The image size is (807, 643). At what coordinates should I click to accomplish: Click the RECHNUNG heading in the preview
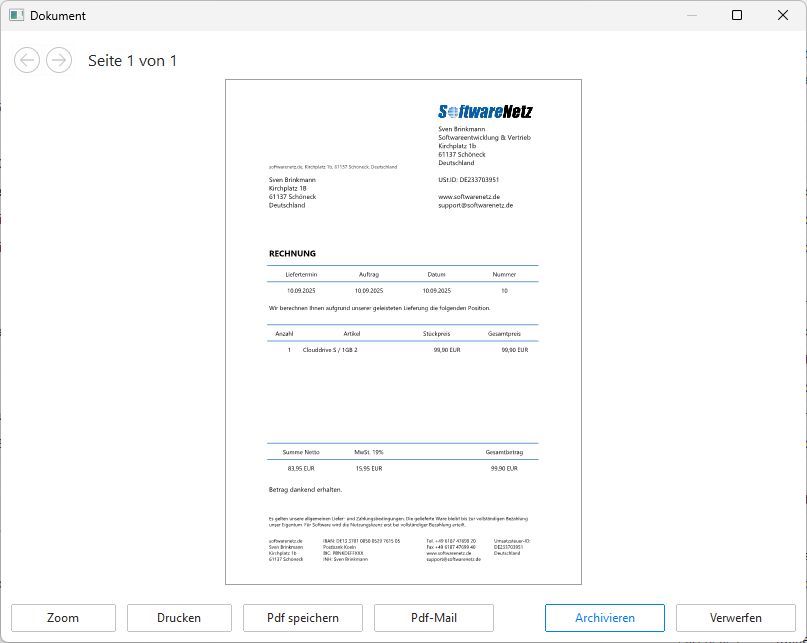[292, 254]
